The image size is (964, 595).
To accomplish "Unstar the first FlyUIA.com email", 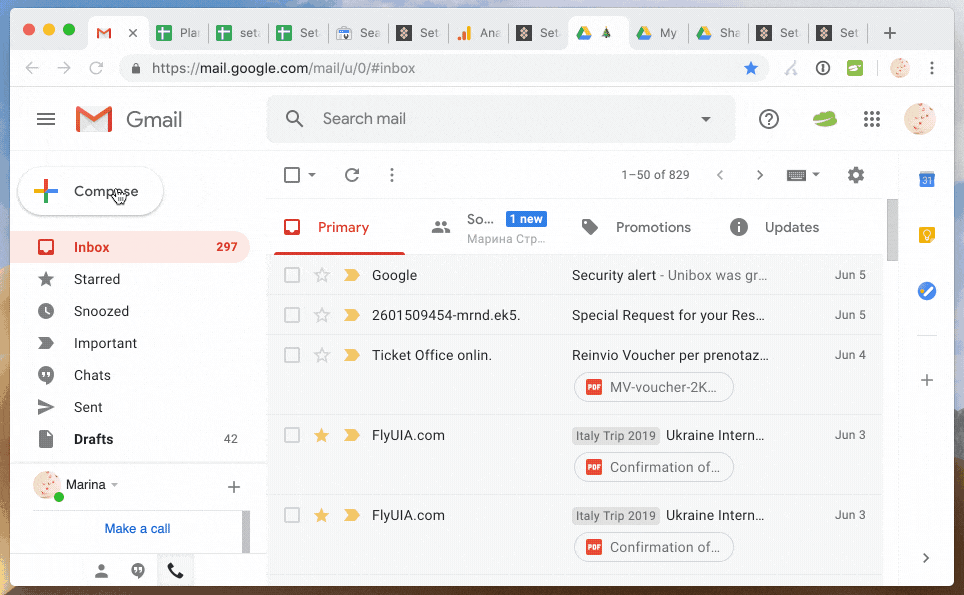I will pyautogui.click(x=322, y=435).
